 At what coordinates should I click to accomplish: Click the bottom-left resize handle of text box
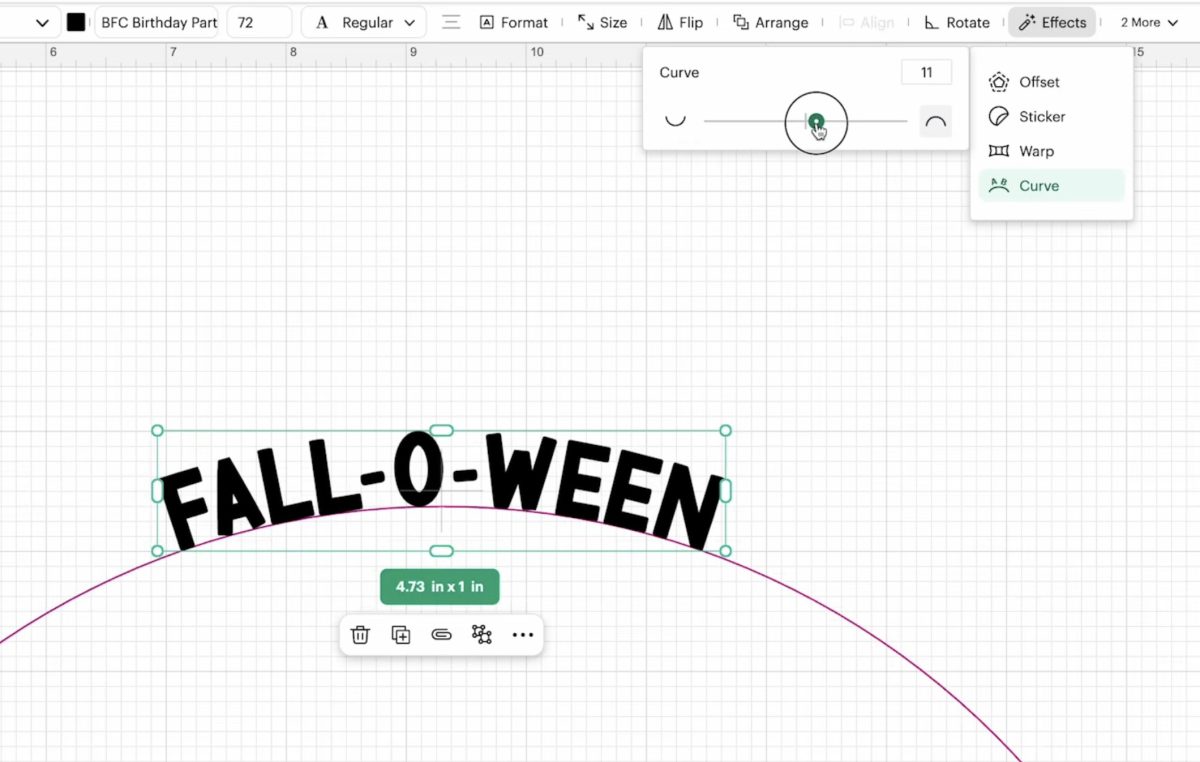point(157,551)
